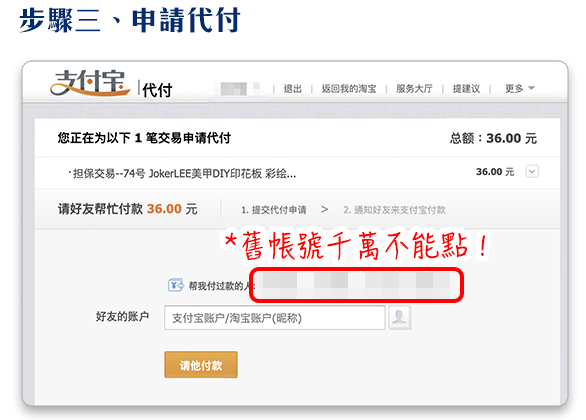Screen dimensions: 586x420
Task: Click the blurred username in header
Action: [x=240, y=89]
